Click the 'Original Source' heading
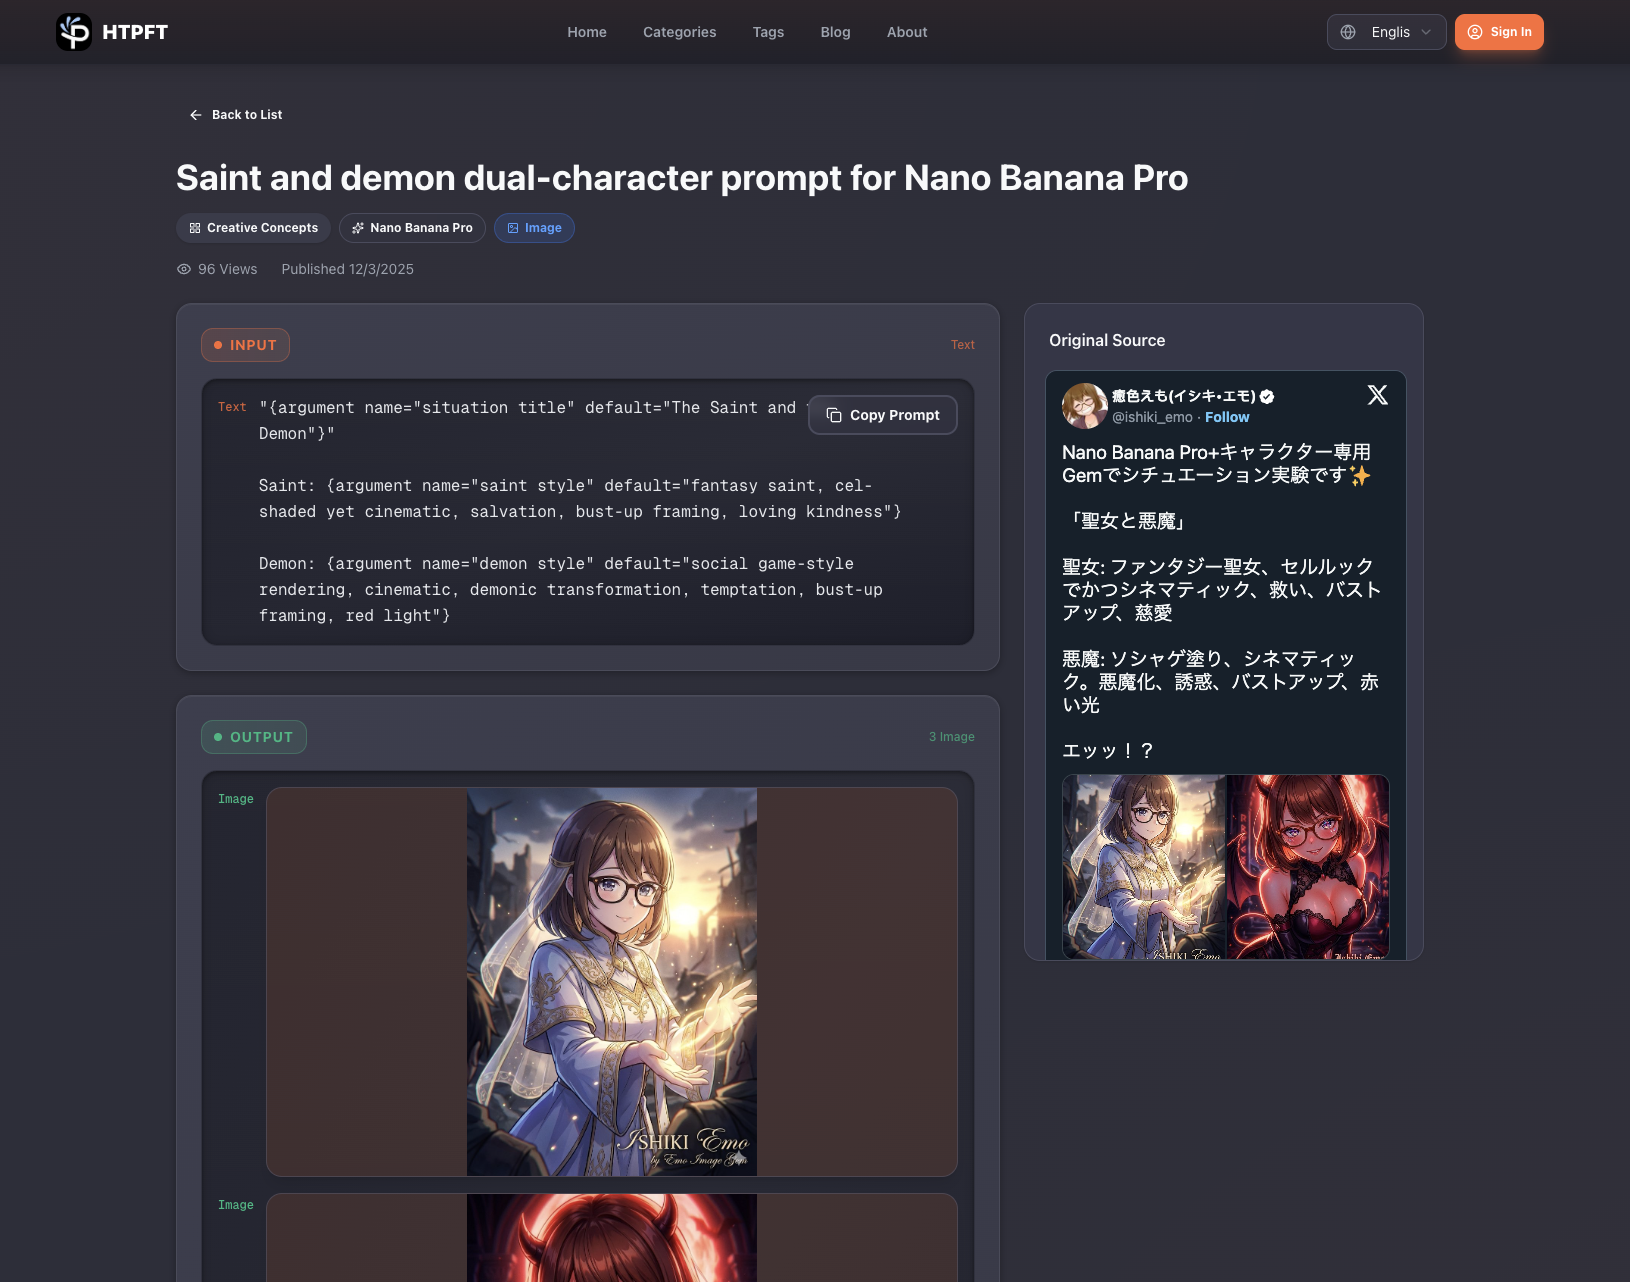This screenshot has height=1282, width=1630. click(1107, 340)
